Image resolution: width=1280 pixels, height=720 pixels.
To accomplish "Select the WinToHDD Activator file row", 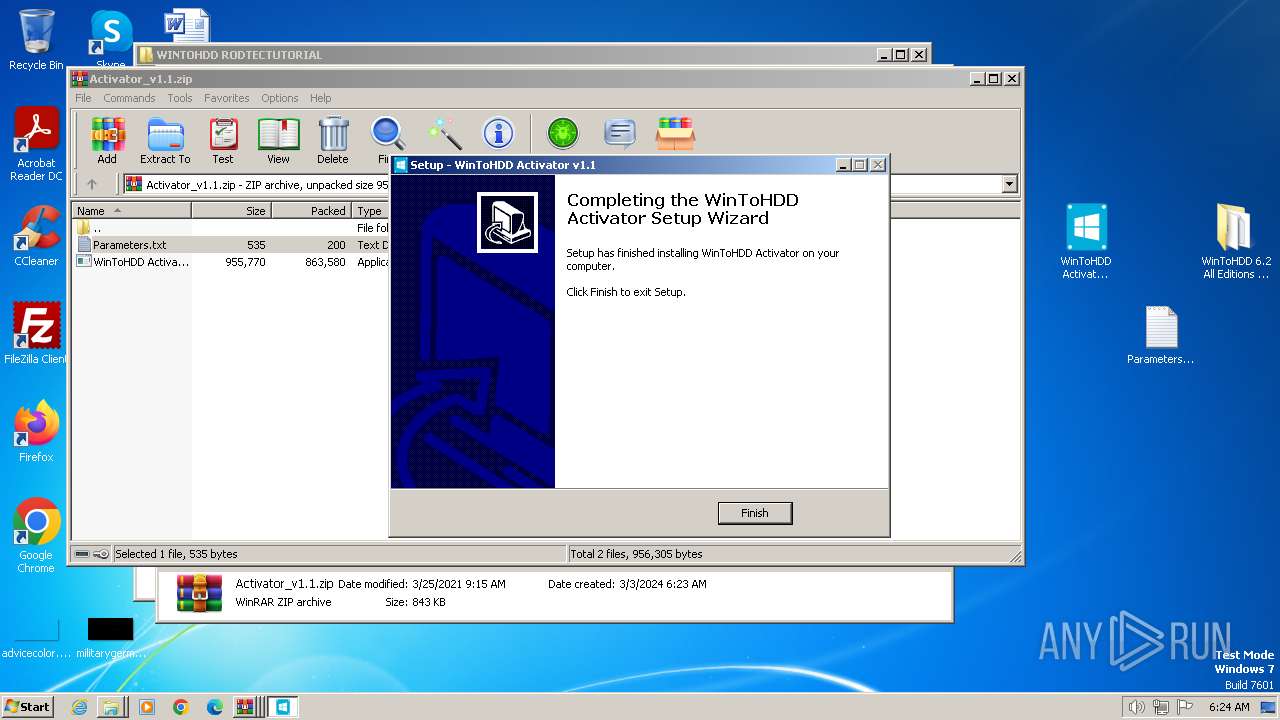I will 231,262.
